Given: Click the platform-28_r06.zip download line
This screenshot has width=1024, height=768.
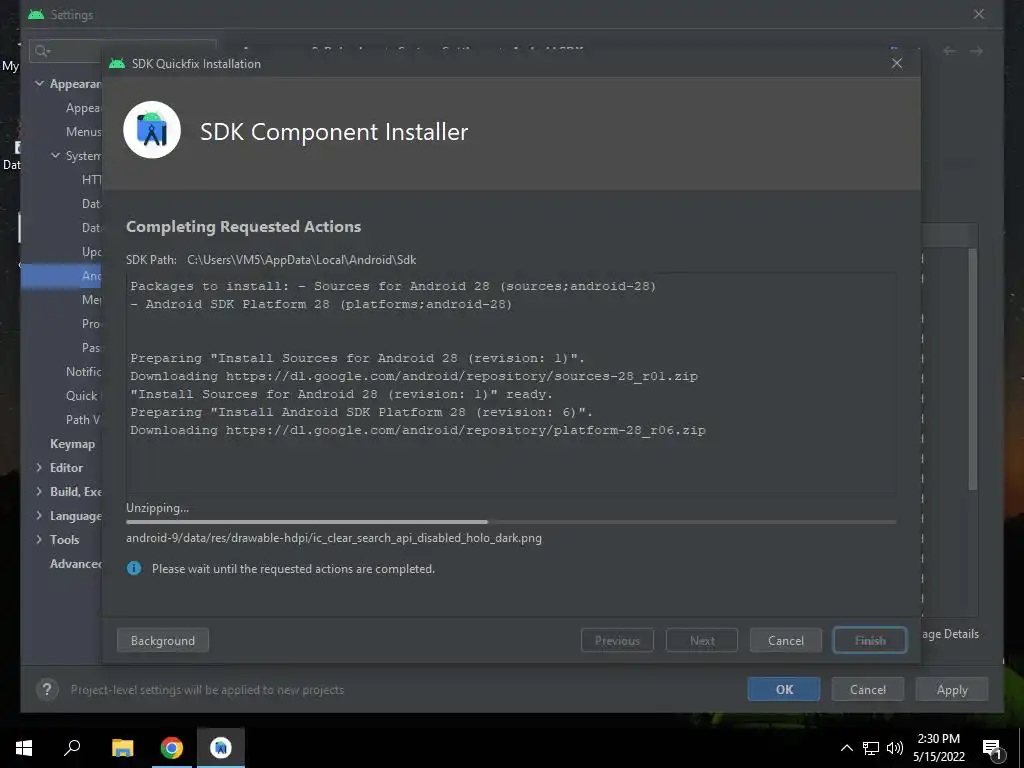Looking at the screenshot, I should (x=418, y=430).
